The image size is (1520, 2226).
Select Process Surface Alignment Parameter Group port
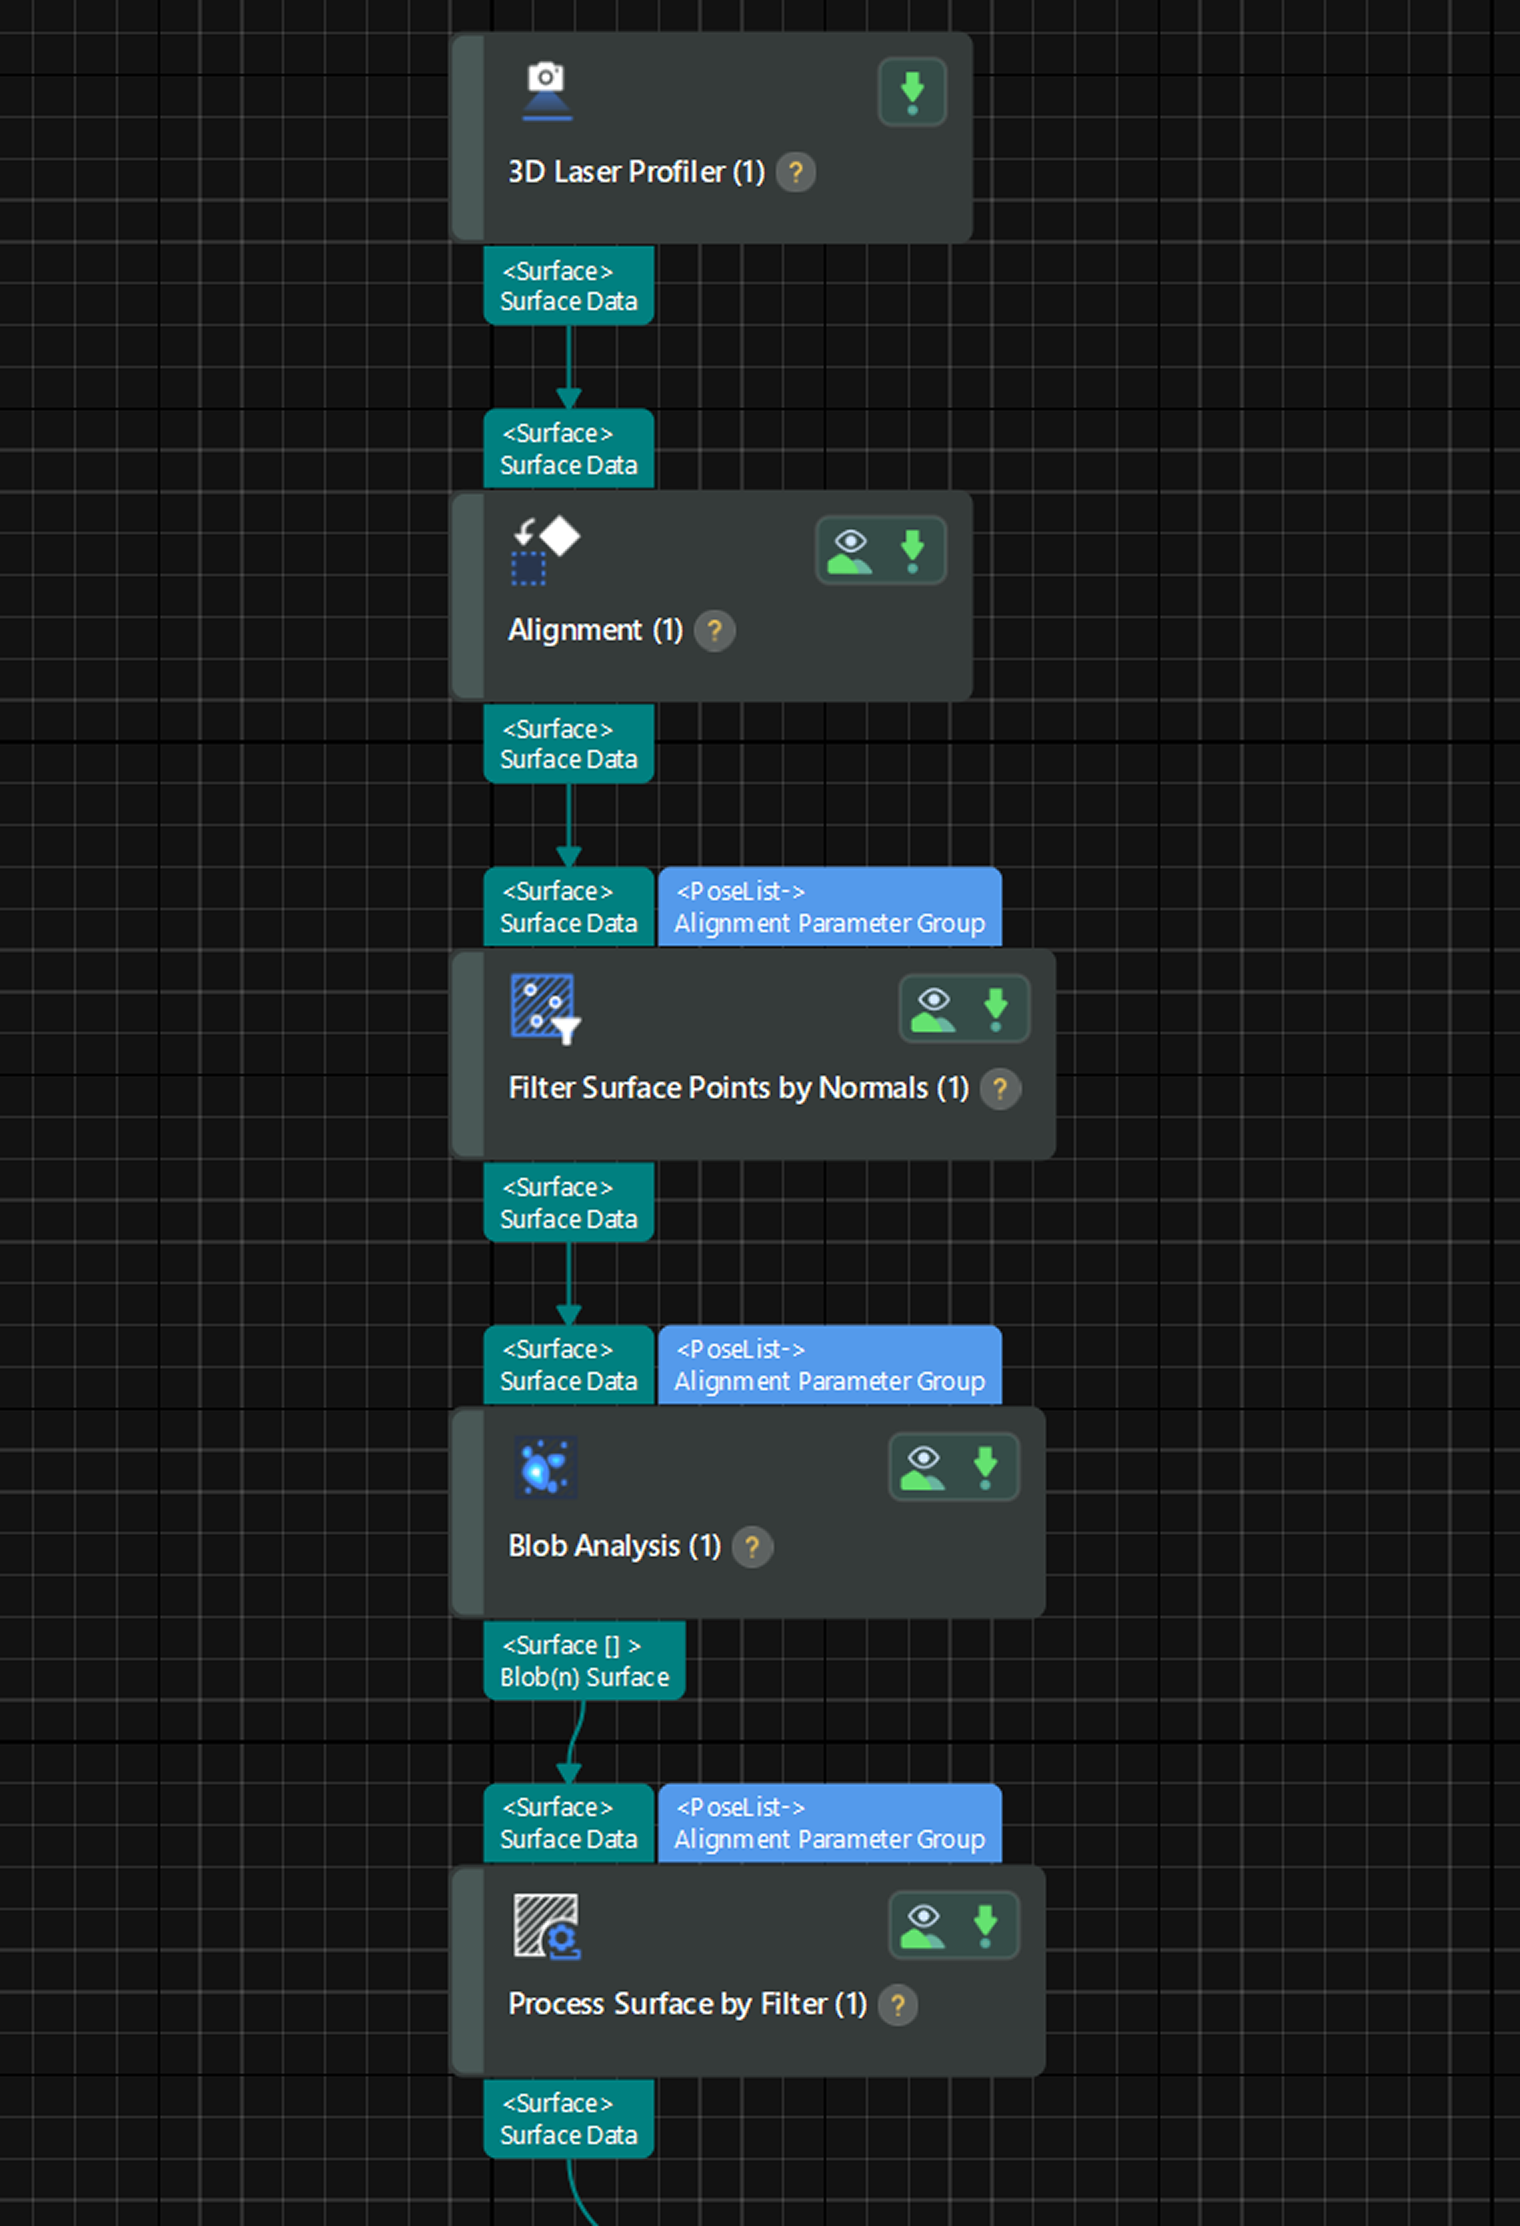(x=830, y=1823)
